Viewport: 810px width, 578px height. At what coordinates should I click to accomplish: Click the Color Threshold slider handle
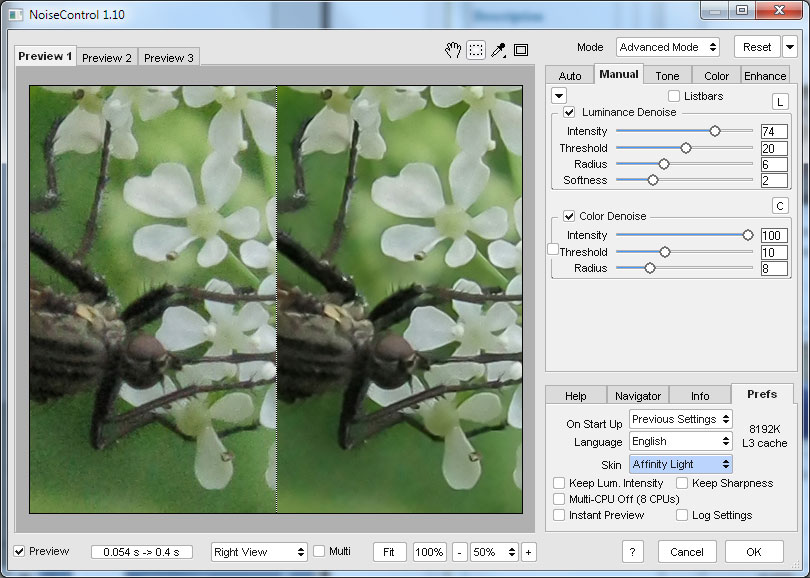point(665,252)
